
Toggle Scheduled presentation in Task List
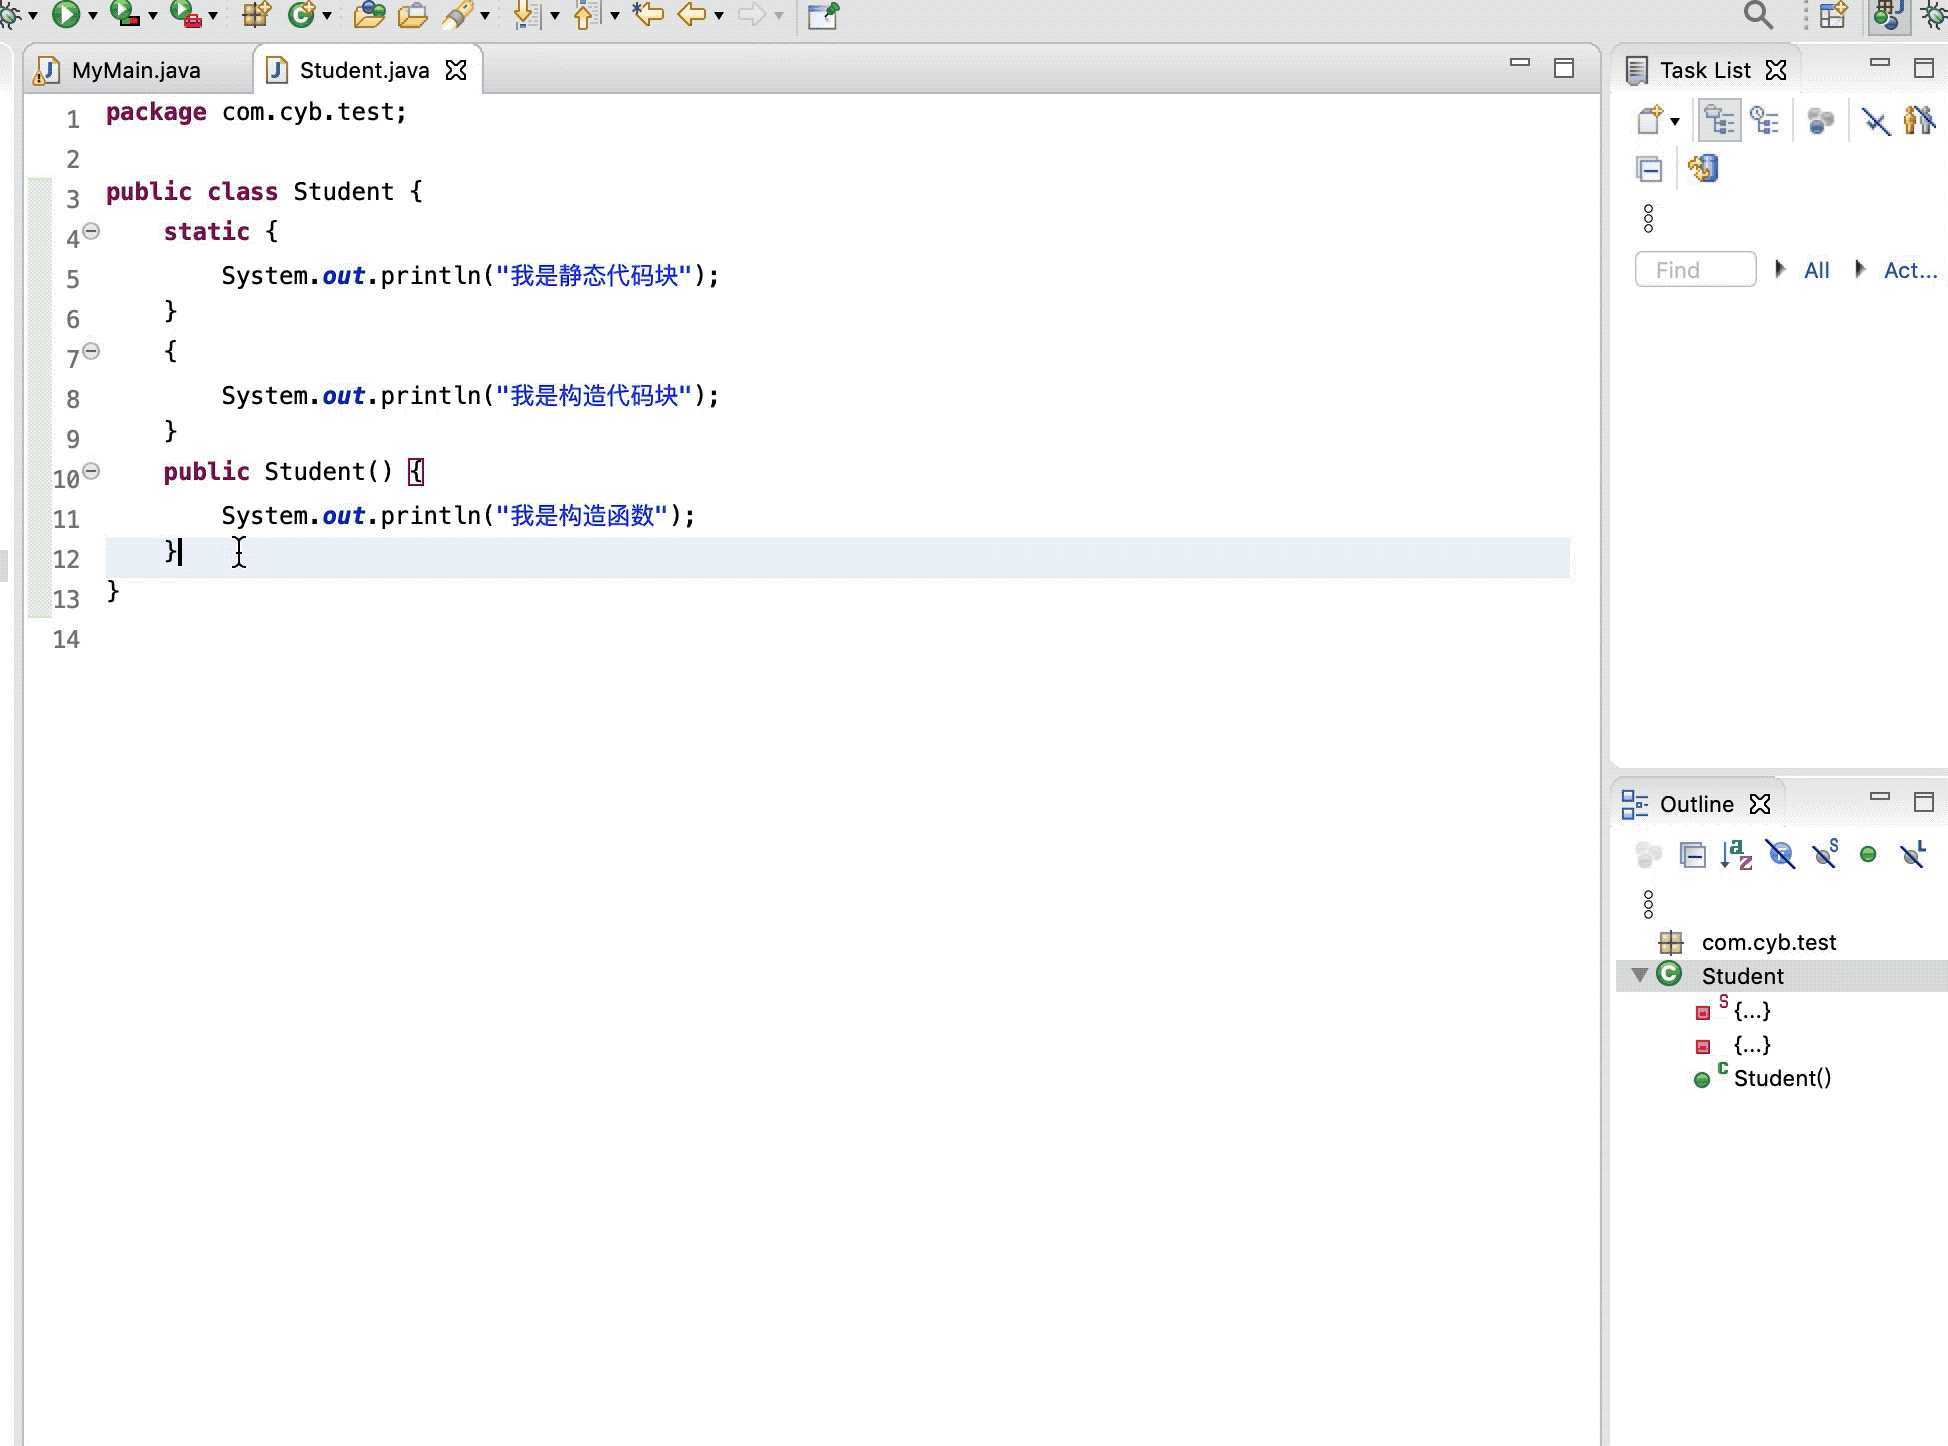coord(1765,121)
